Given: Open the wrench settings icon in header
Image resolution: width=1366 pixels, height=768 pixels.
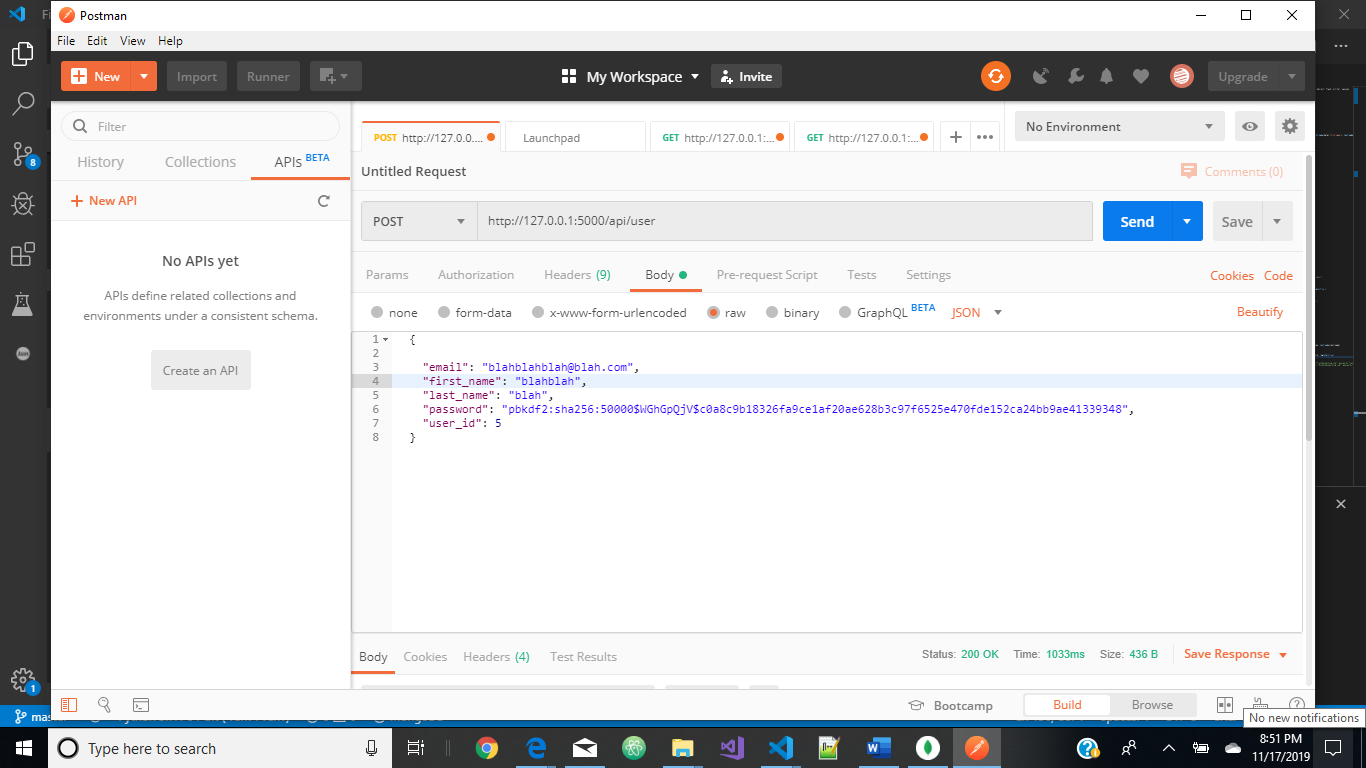Looking at the screenshot, I should click(x=1075, y=76).
